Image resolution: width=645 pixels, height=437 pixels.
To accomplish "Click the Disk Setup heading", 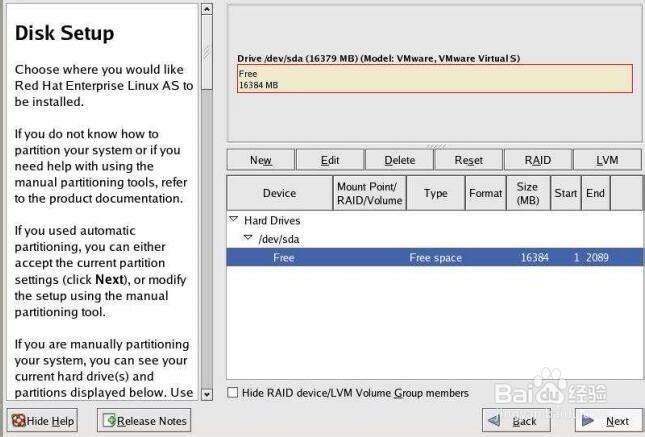I will (65, 33).
